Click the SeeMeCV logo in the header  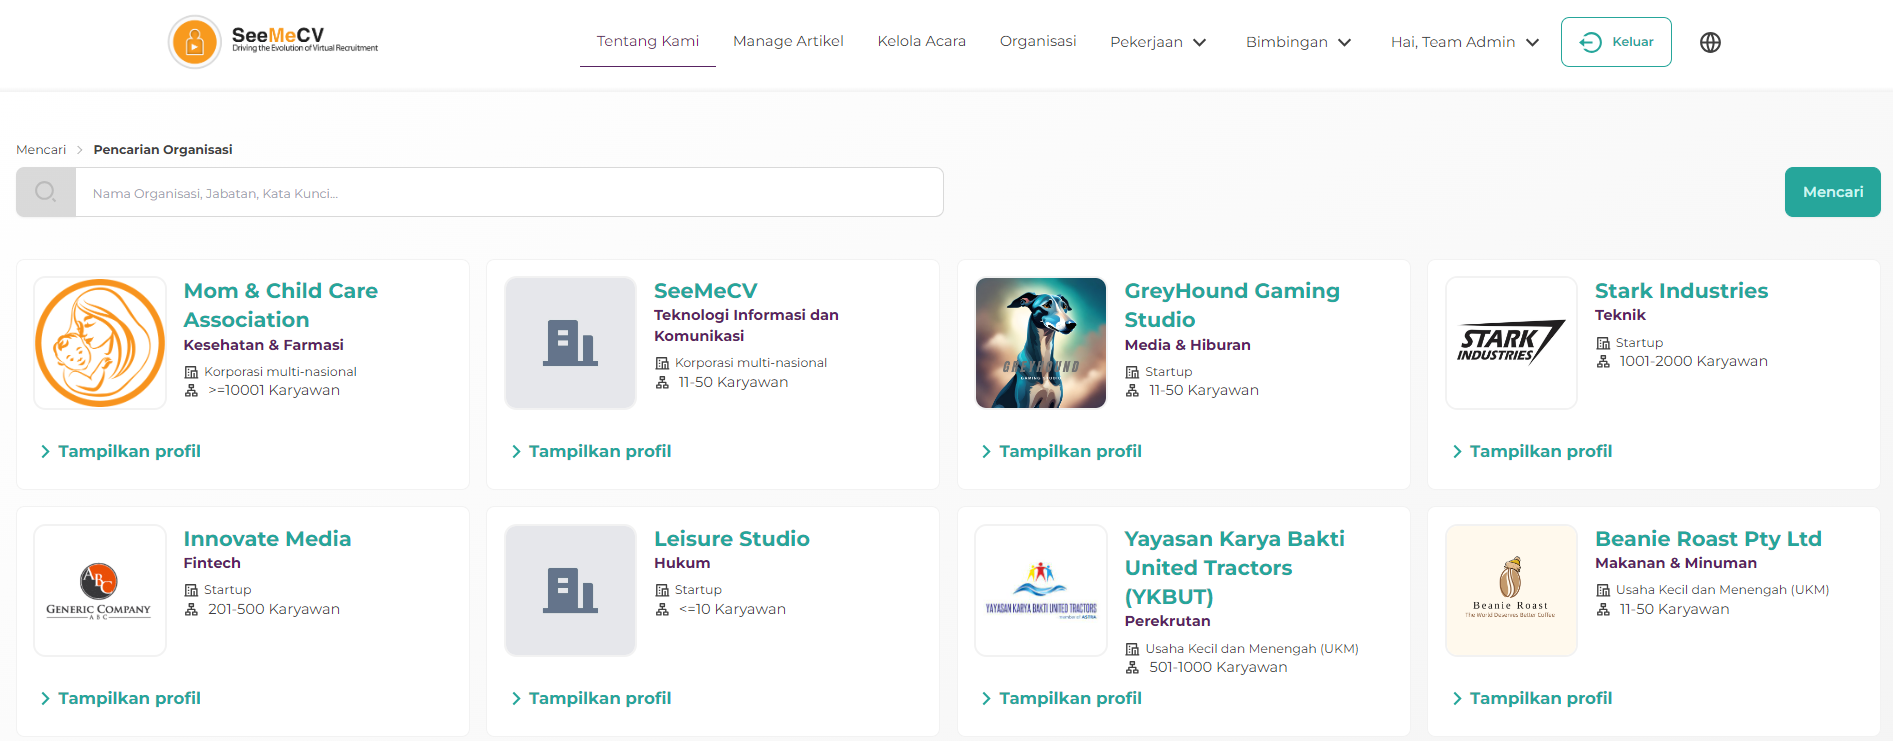(x=273, y=42)
